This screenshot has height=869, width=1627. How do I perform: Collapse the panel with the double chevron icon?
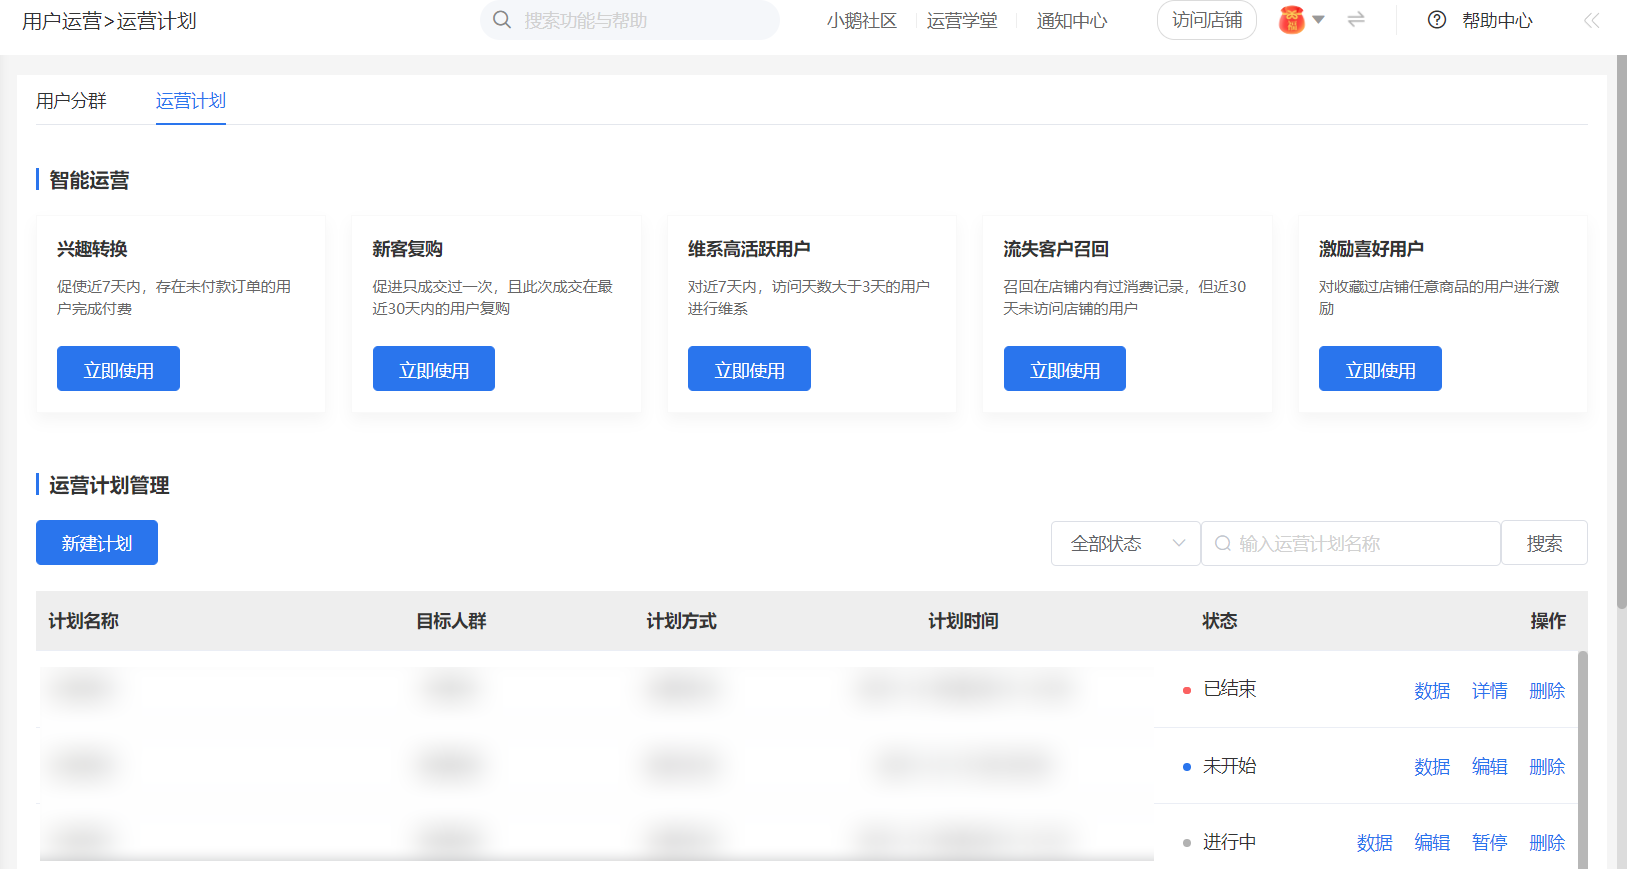coord(1591,20)
